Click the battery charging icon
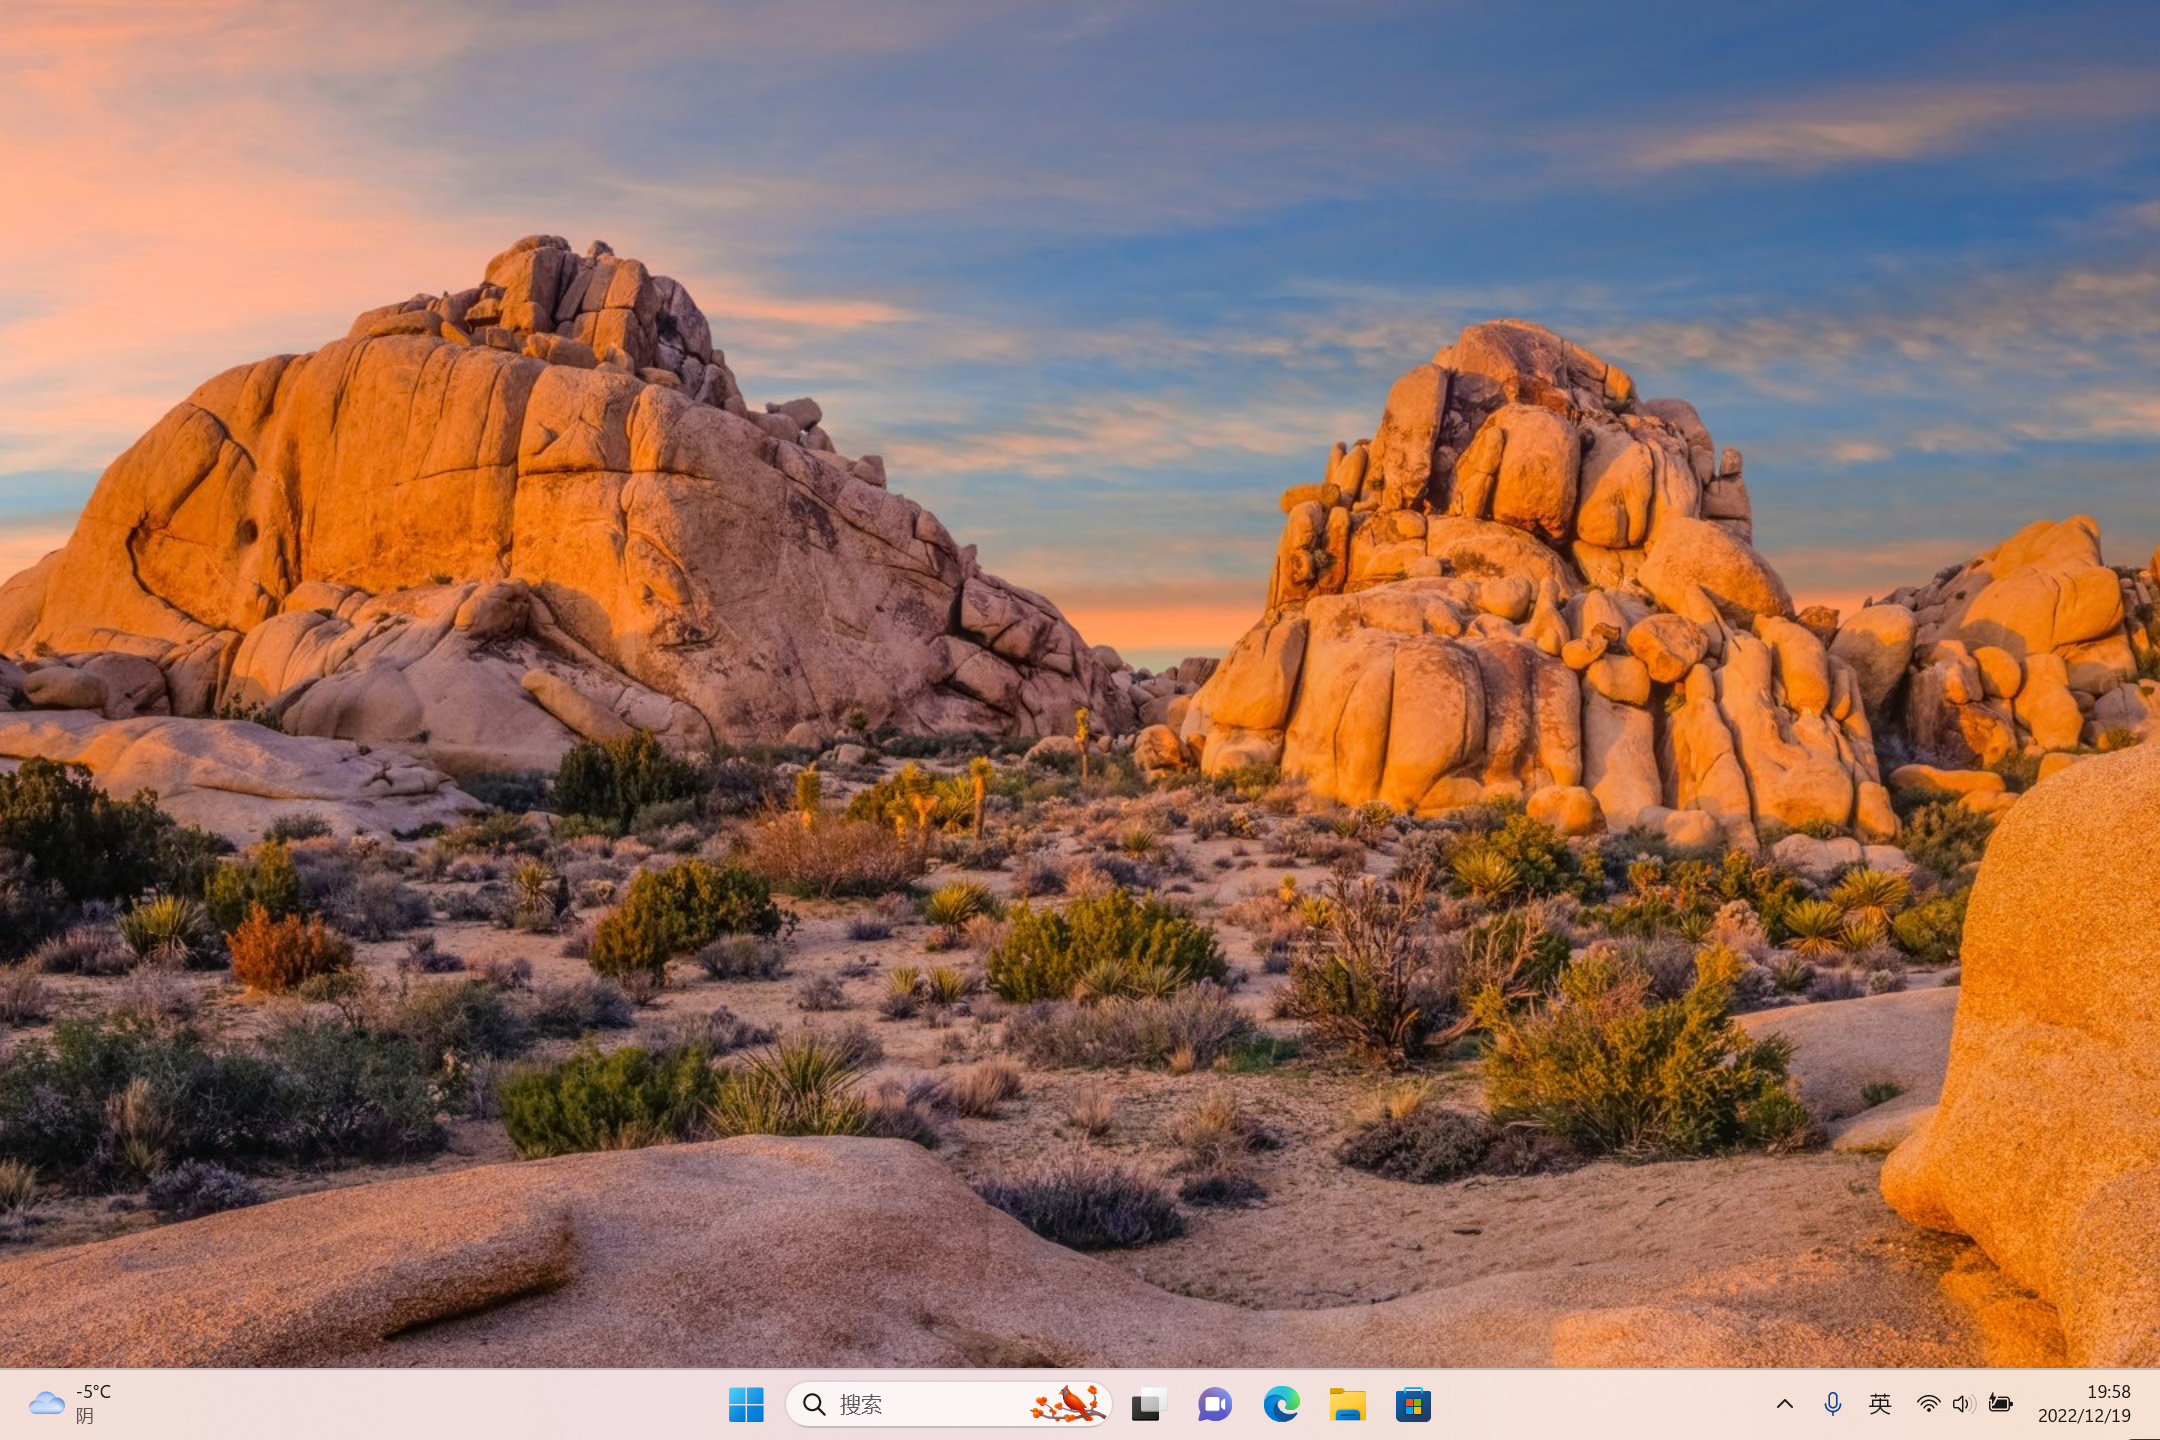The image size is (2160, 1440). (x=2000, y=1404)
